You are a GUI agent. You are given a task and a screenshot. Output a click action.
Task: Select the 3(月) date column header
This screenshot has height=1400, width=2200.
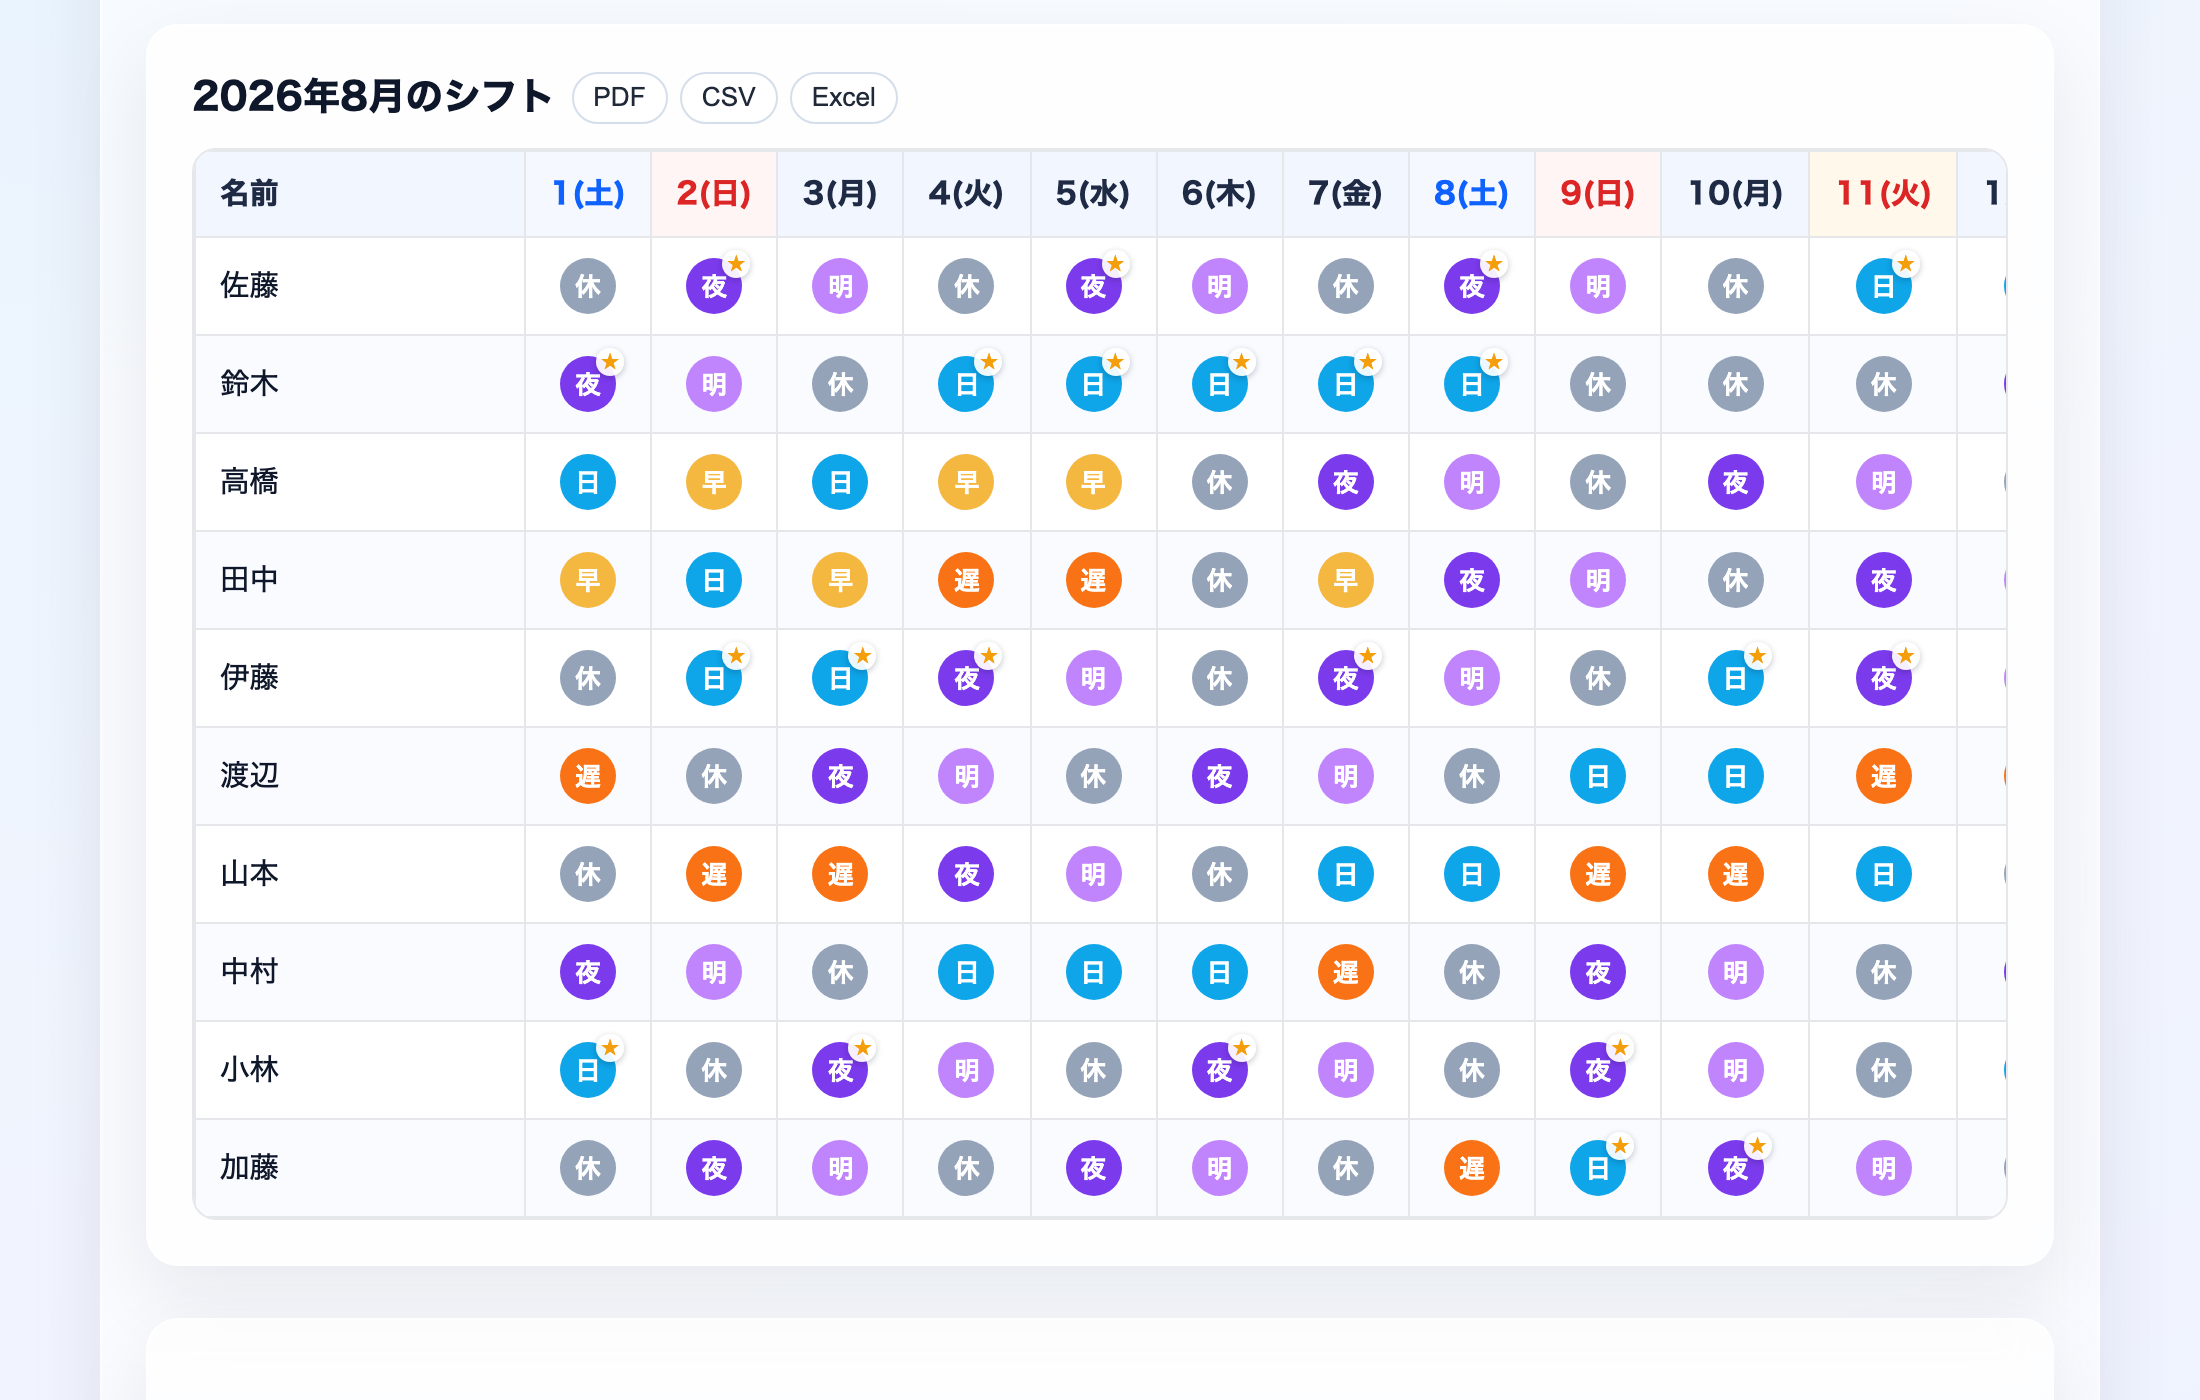tap(840, 193)
